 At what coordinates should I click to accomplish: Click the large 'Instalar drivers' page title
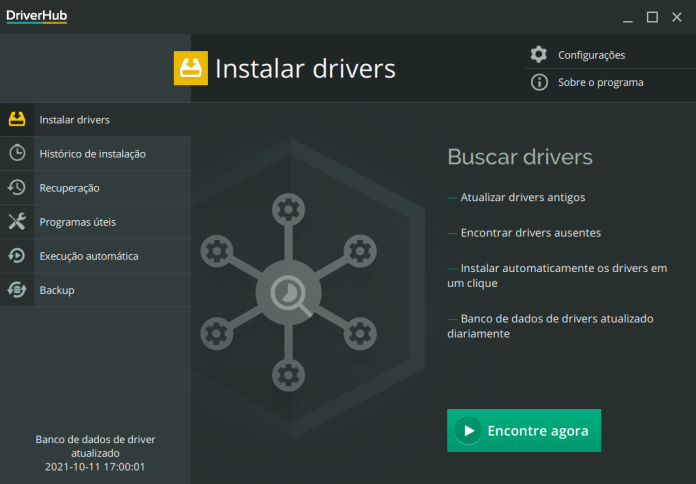(305, 69)
